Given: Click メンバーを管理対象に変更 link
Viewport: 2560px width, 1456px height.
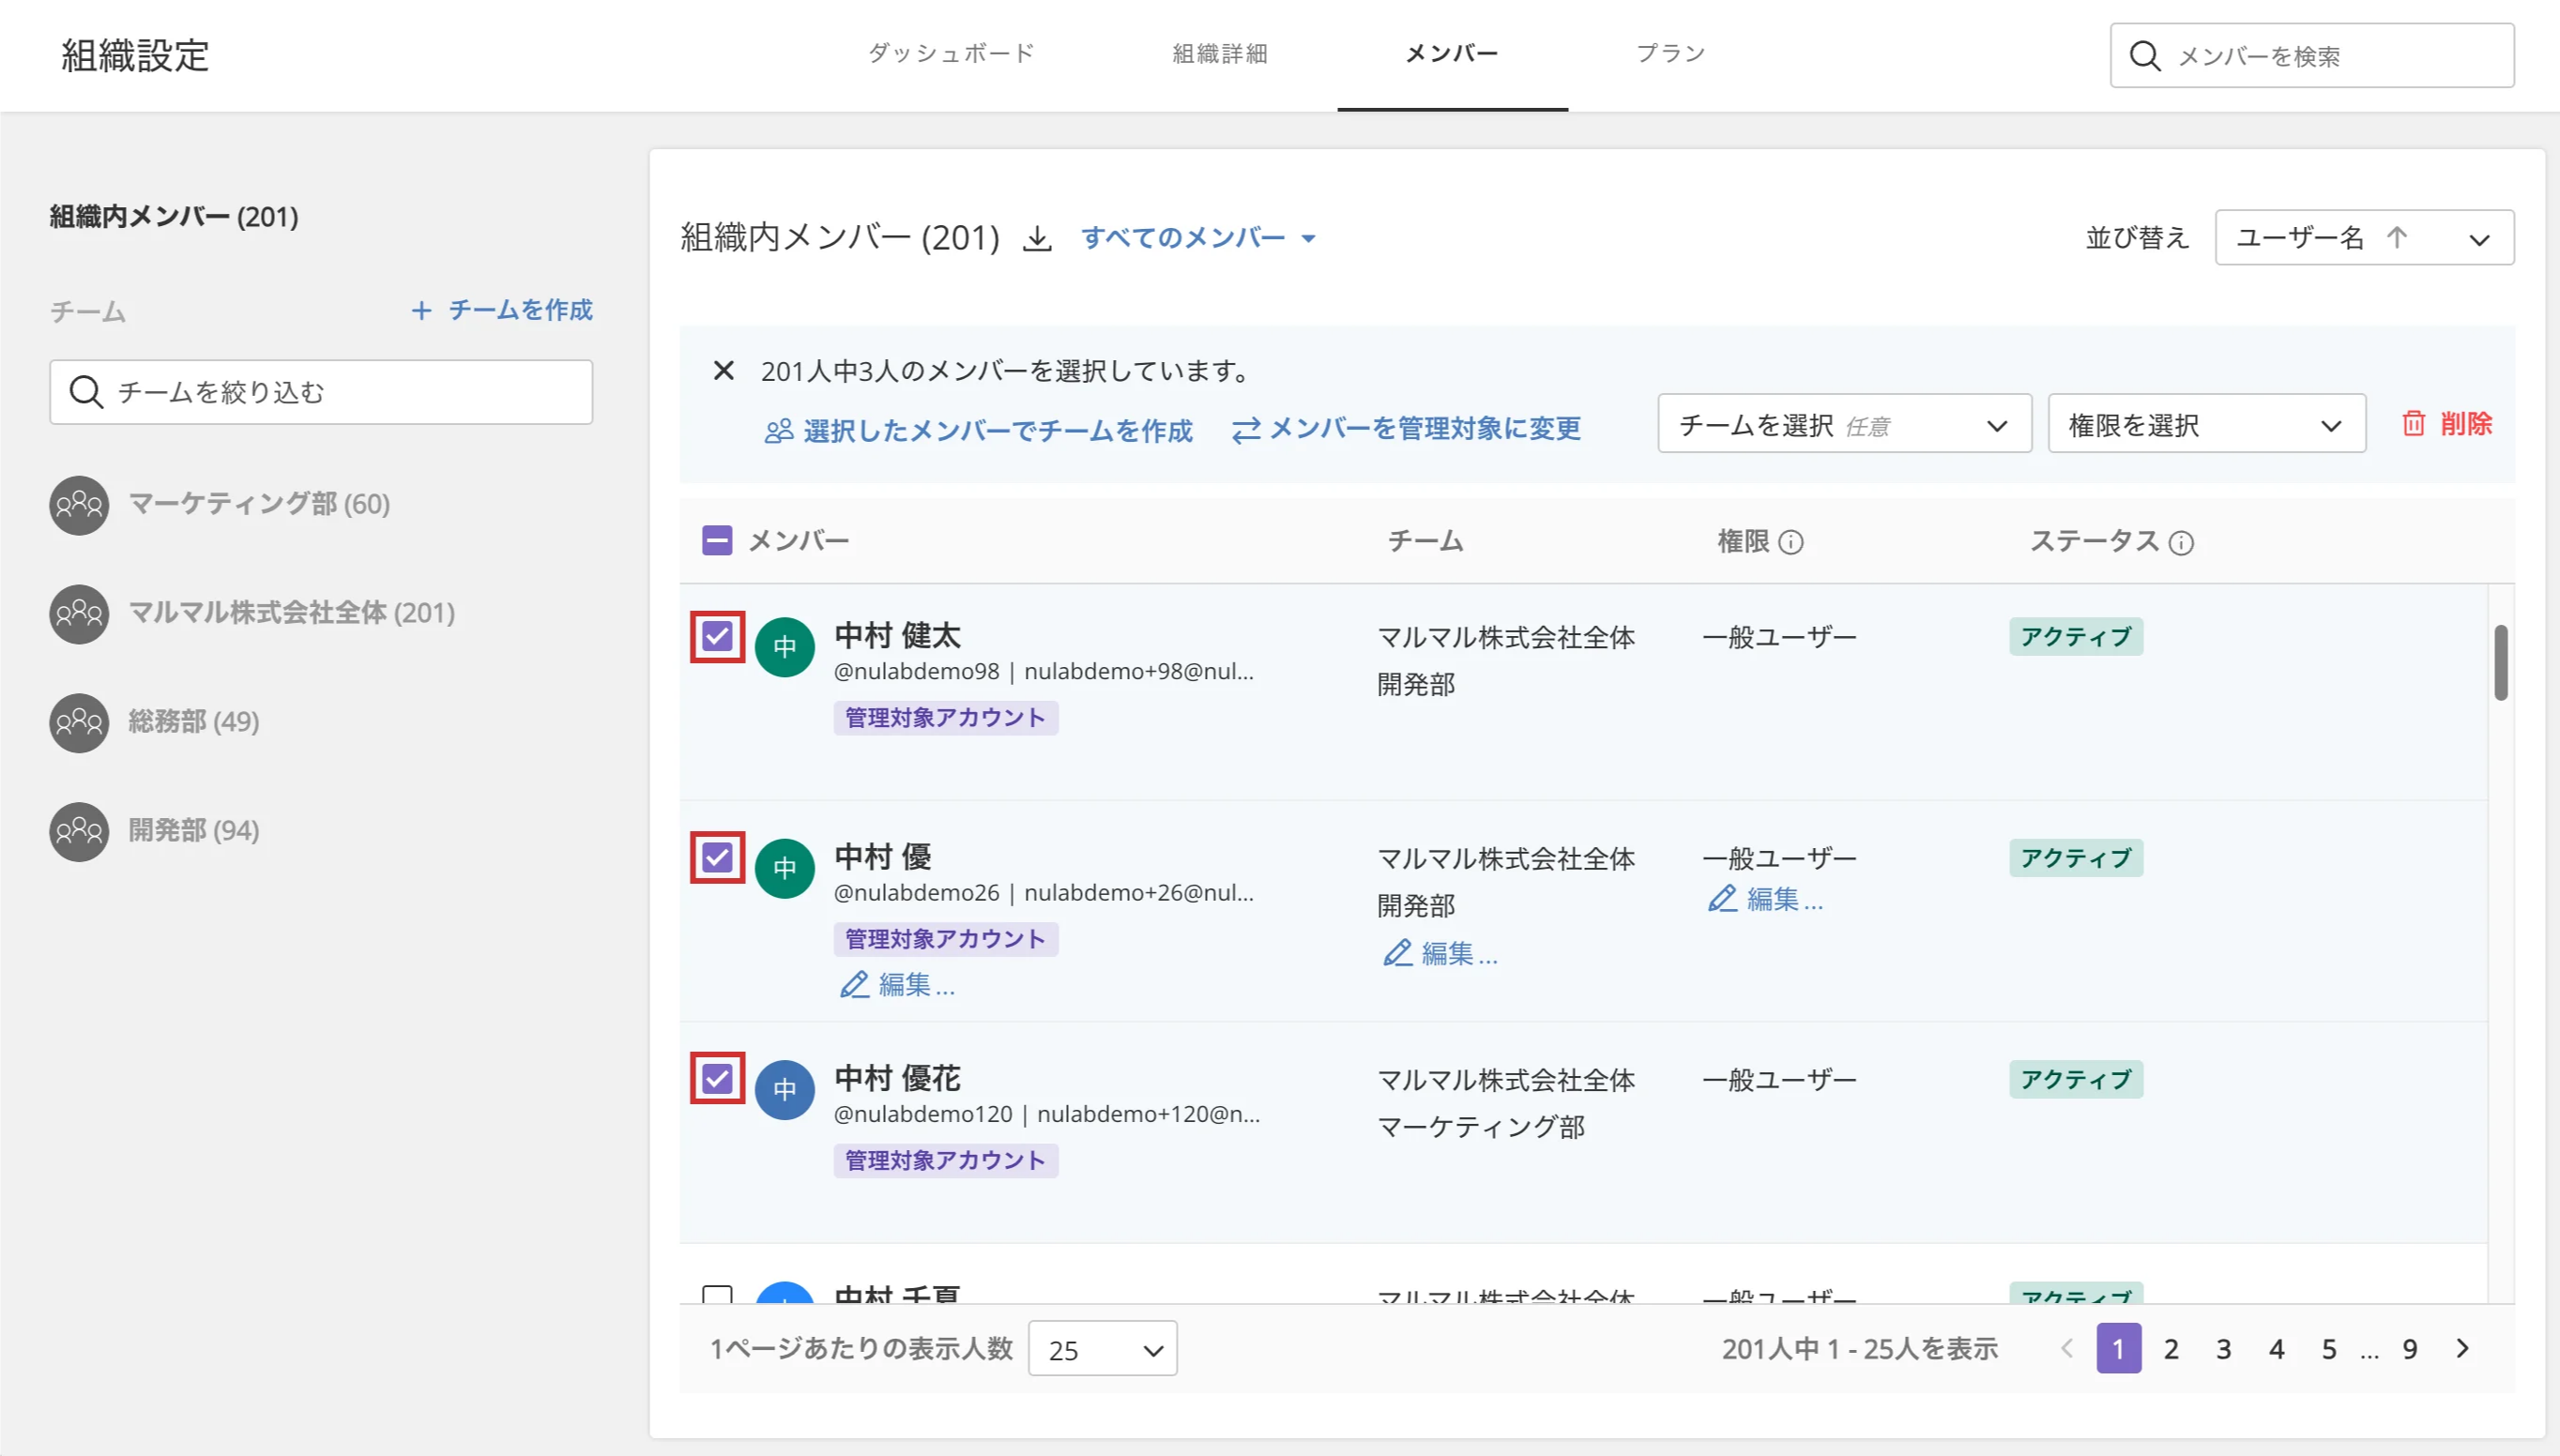Looking at the screenshot, I should (1406, 429).
